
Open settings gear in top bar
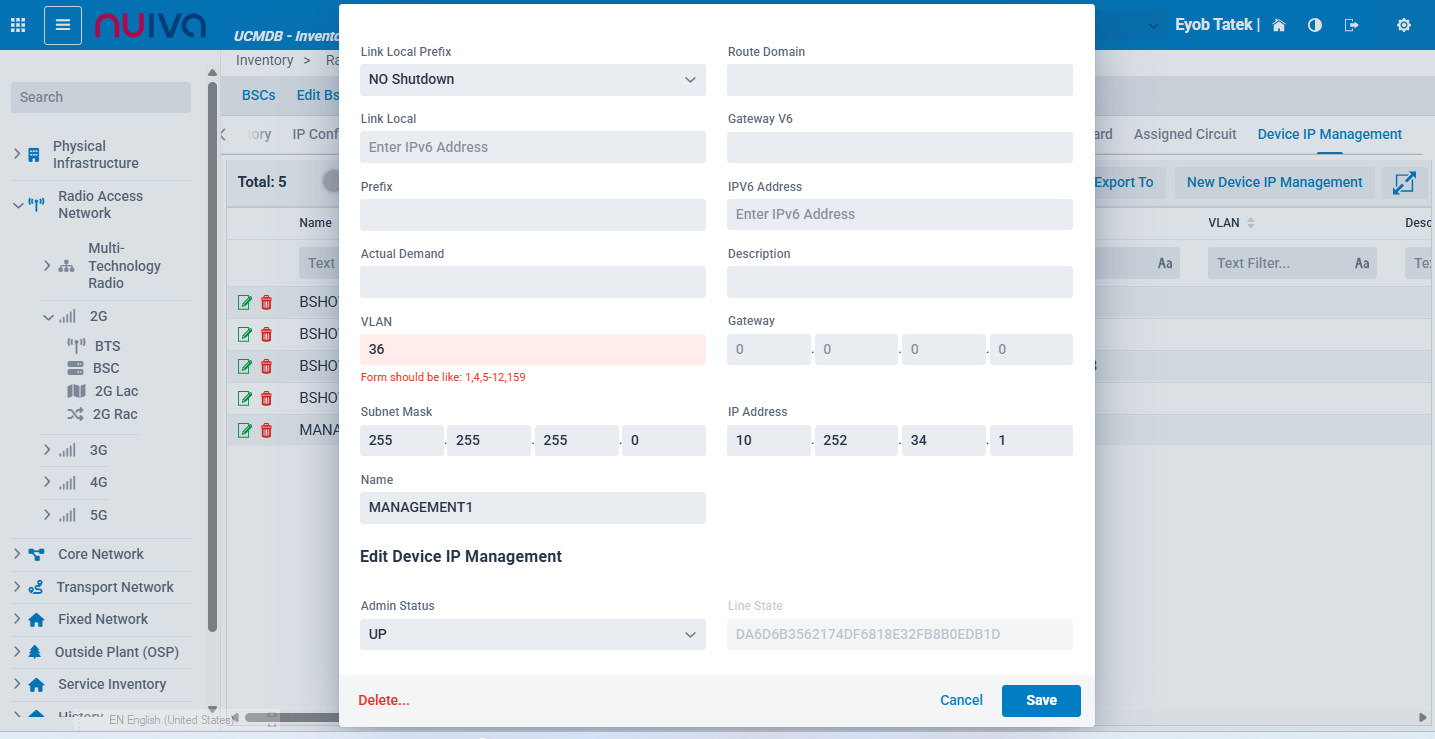[x=1403, y=25]
